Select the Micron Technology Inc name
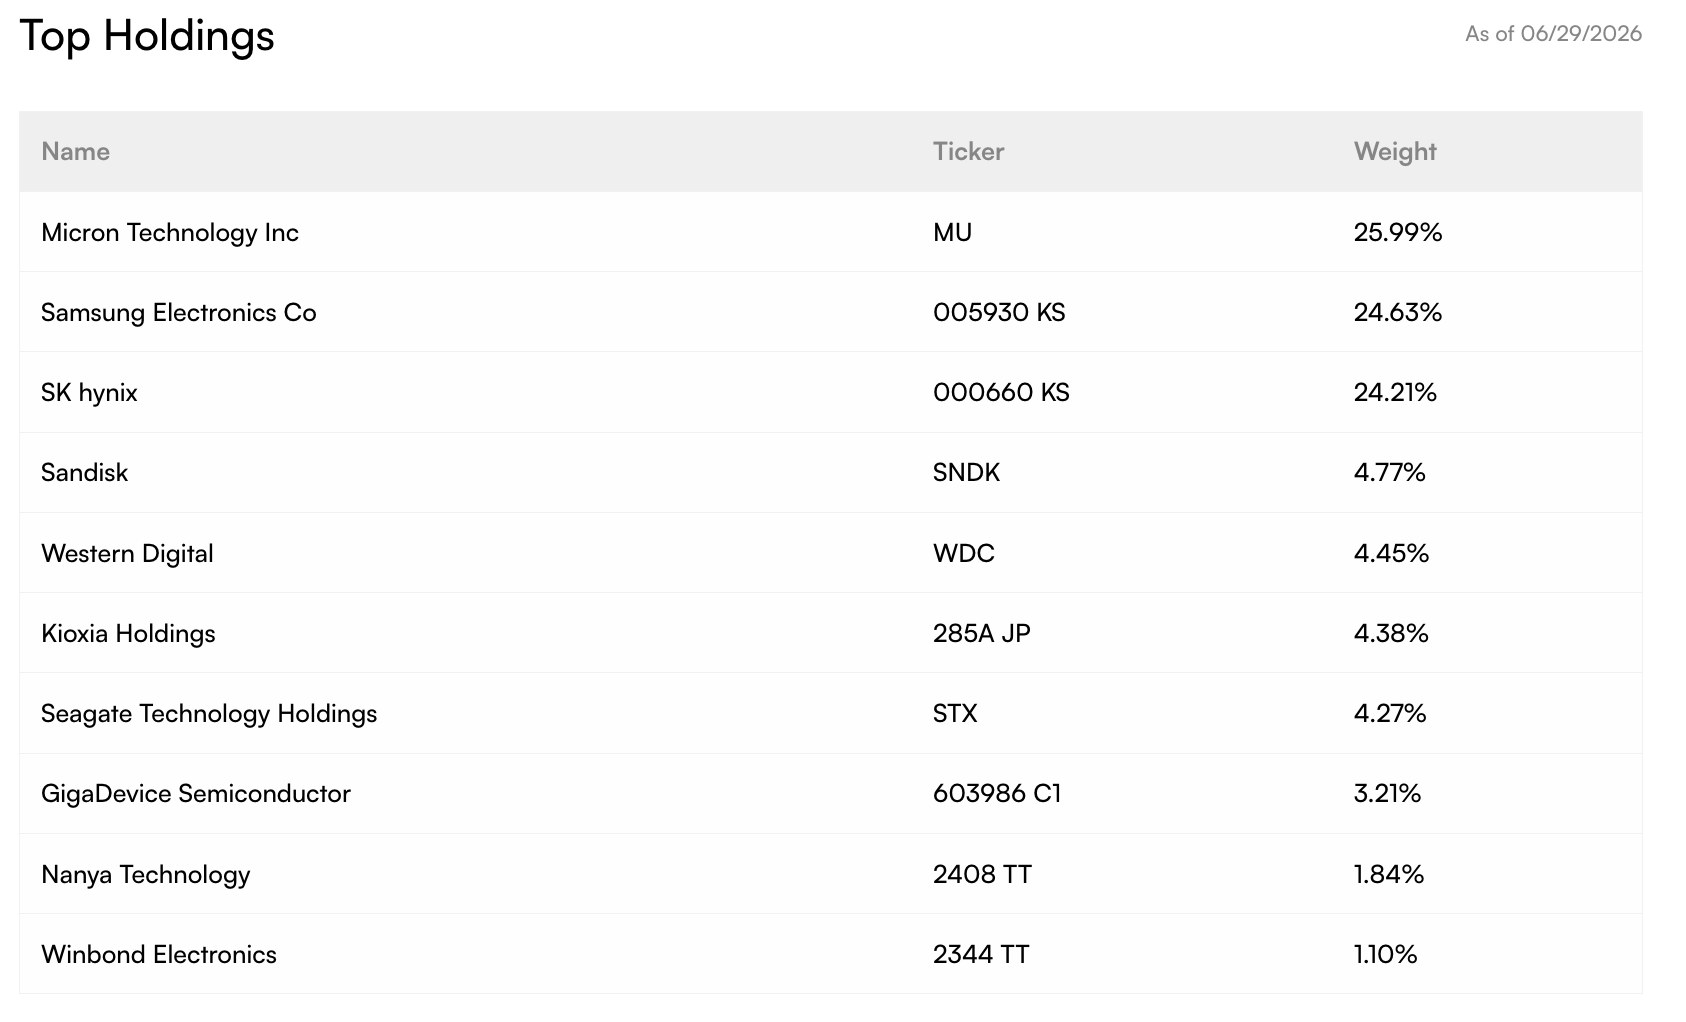The height and width of the screenshot is (1022, 1686). point(170,233)
